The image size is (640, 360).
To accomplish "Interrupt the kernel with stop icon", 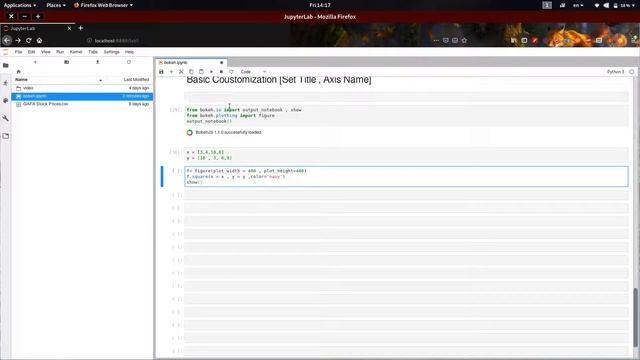I will [x=221, y=72].
